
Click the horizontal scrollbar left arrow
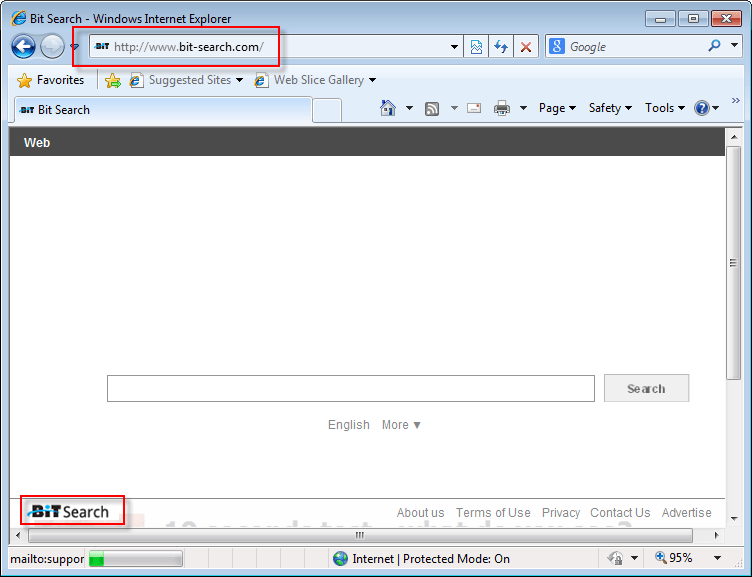[18, 535]
